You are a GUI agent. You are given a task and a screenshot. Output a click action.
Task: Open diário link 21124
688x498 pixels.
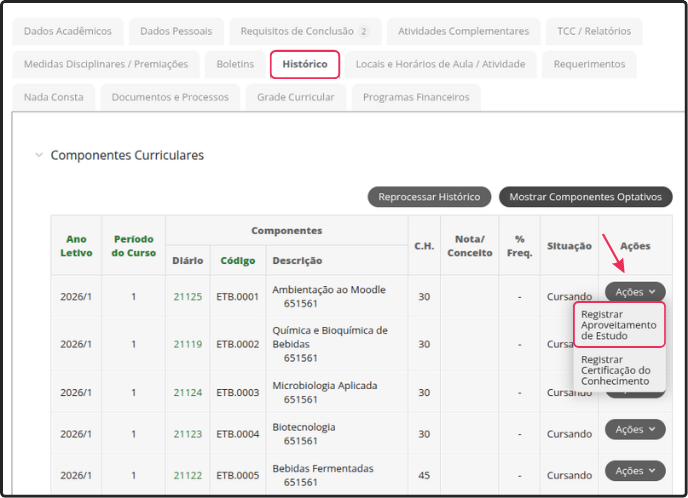[x=188, y=392]
